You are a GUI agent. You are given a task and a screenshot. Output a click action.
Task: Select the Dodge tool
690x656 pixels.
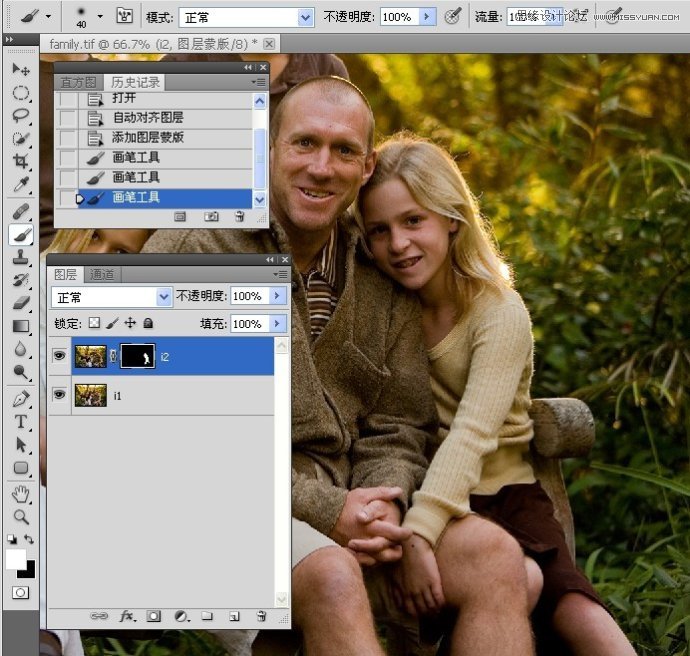coord(21,372)
